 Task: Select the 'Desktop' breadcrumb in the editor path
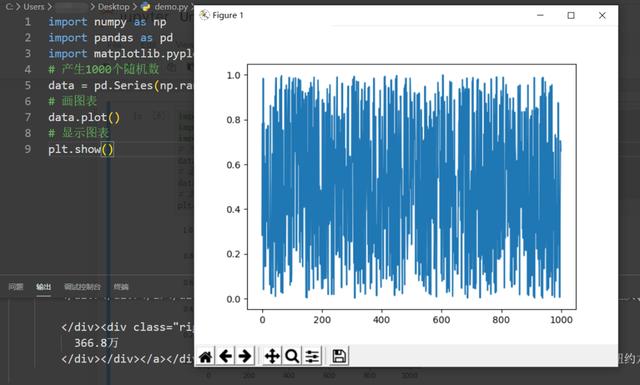[113, 7]
